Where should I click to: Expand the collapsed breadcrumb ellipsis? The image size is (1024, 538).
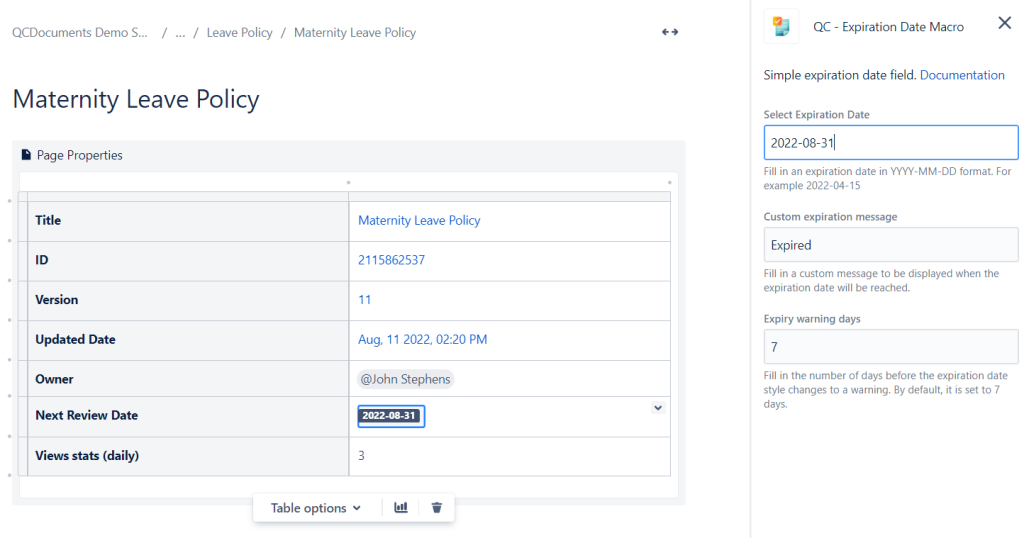point(180,33)
